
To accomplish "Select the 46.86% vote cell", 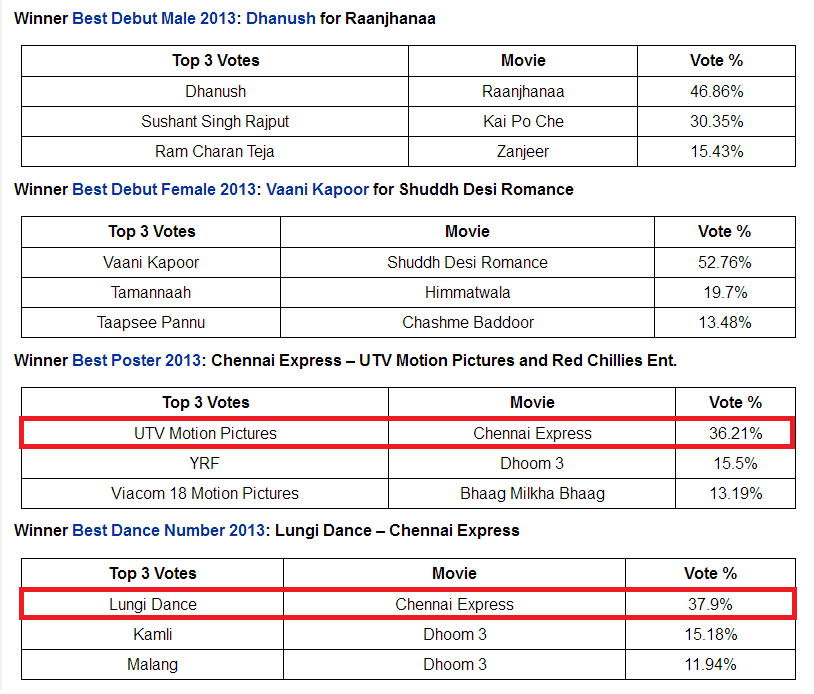I will click(716, 91).
